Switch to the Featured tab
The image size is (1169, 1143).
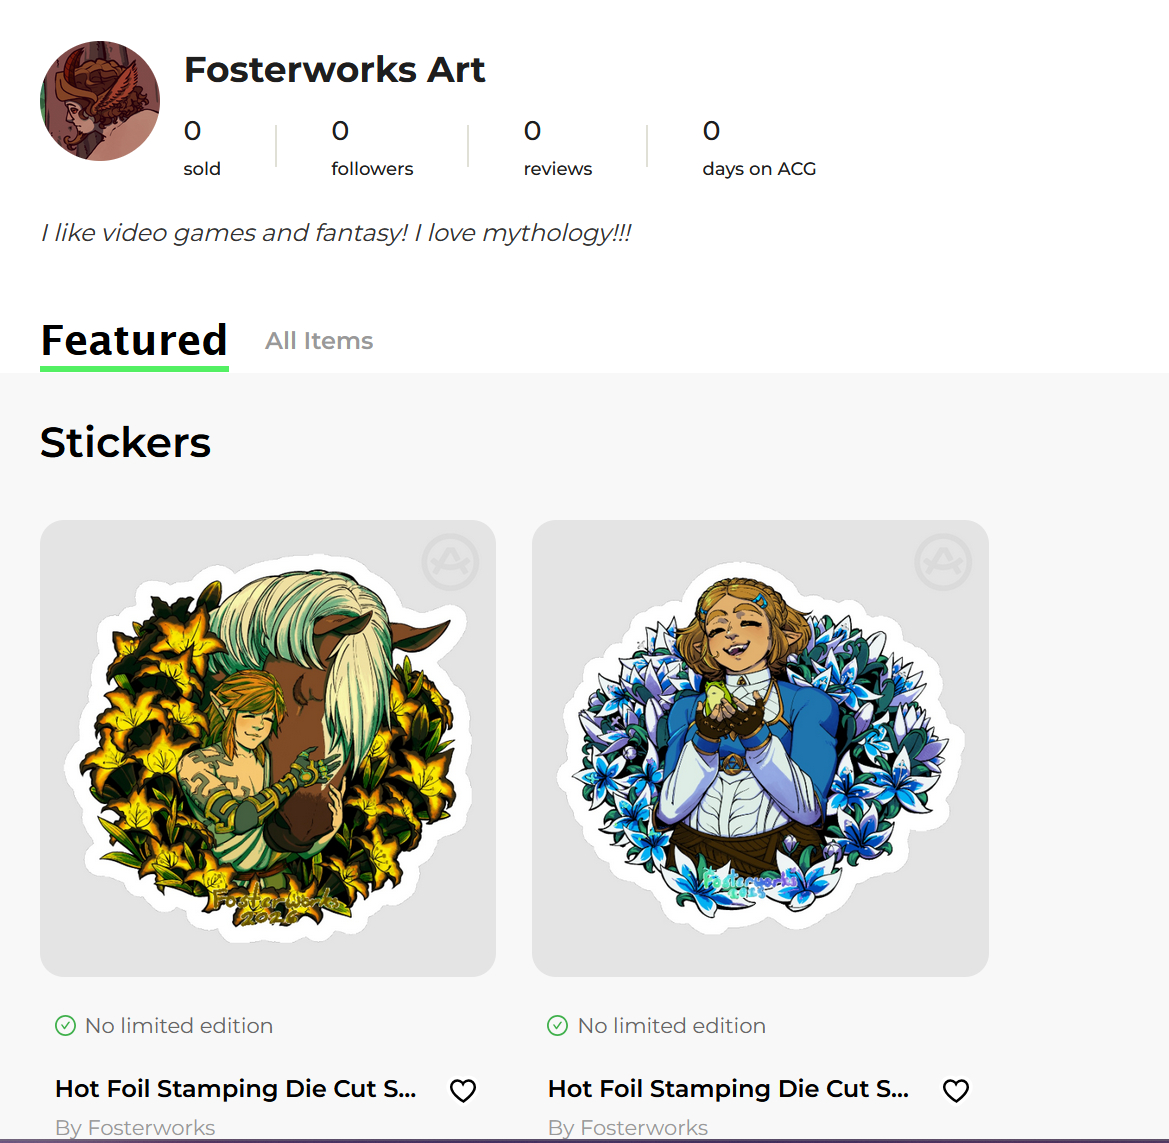[x=134, y=341]
